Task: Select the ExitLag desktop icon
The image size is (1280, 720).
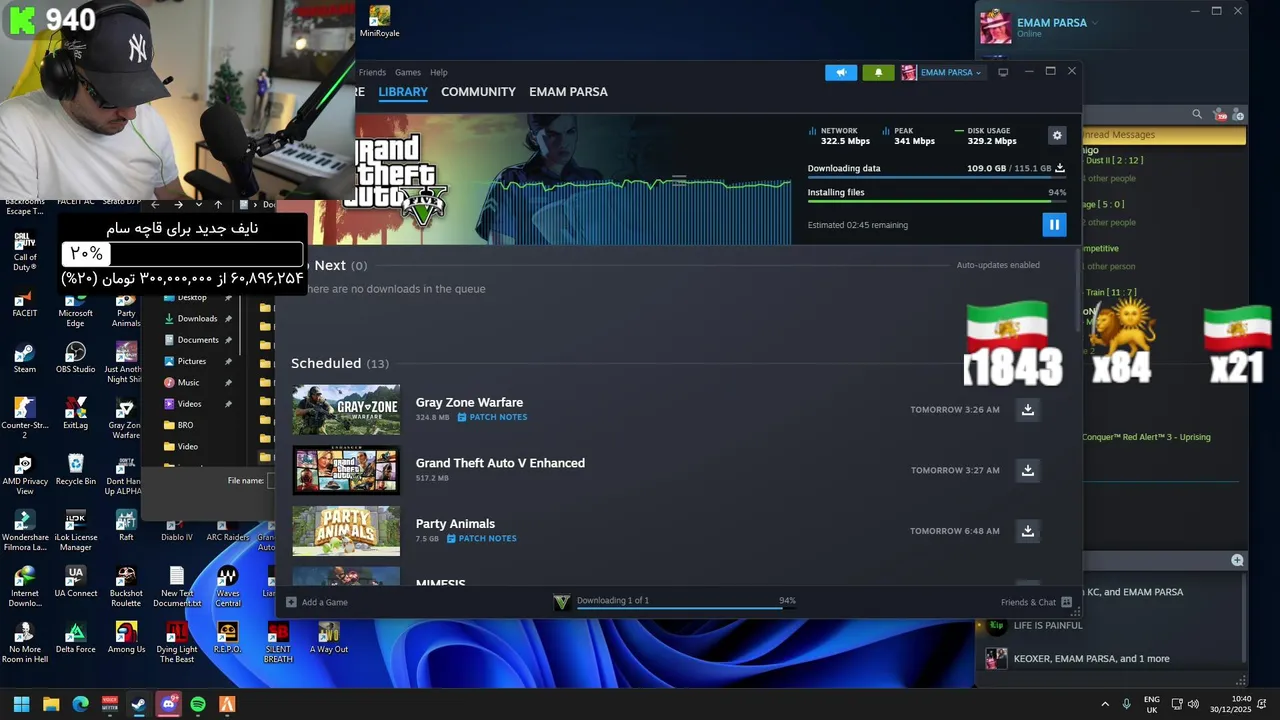Action: click(x=75, y=413)
